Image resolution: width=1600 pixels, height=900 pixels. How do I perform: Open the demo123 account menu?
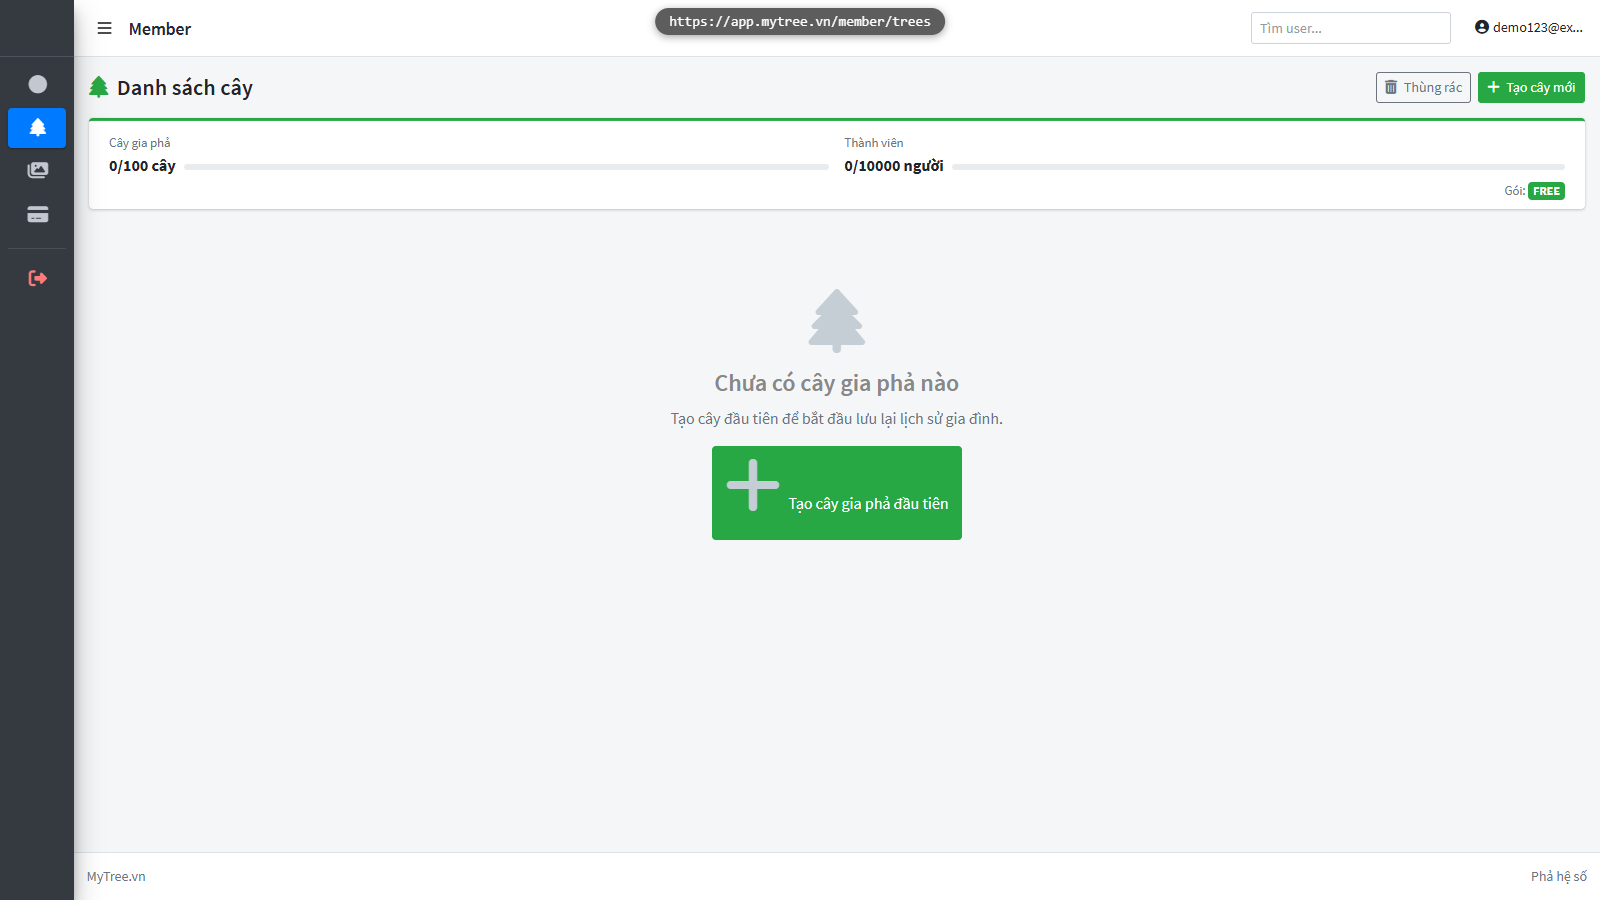pos(1528,28)
